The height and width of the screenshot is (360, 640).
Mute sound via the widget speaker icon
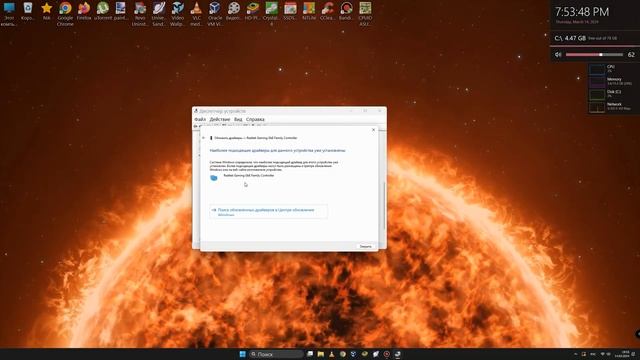[558, 55]
